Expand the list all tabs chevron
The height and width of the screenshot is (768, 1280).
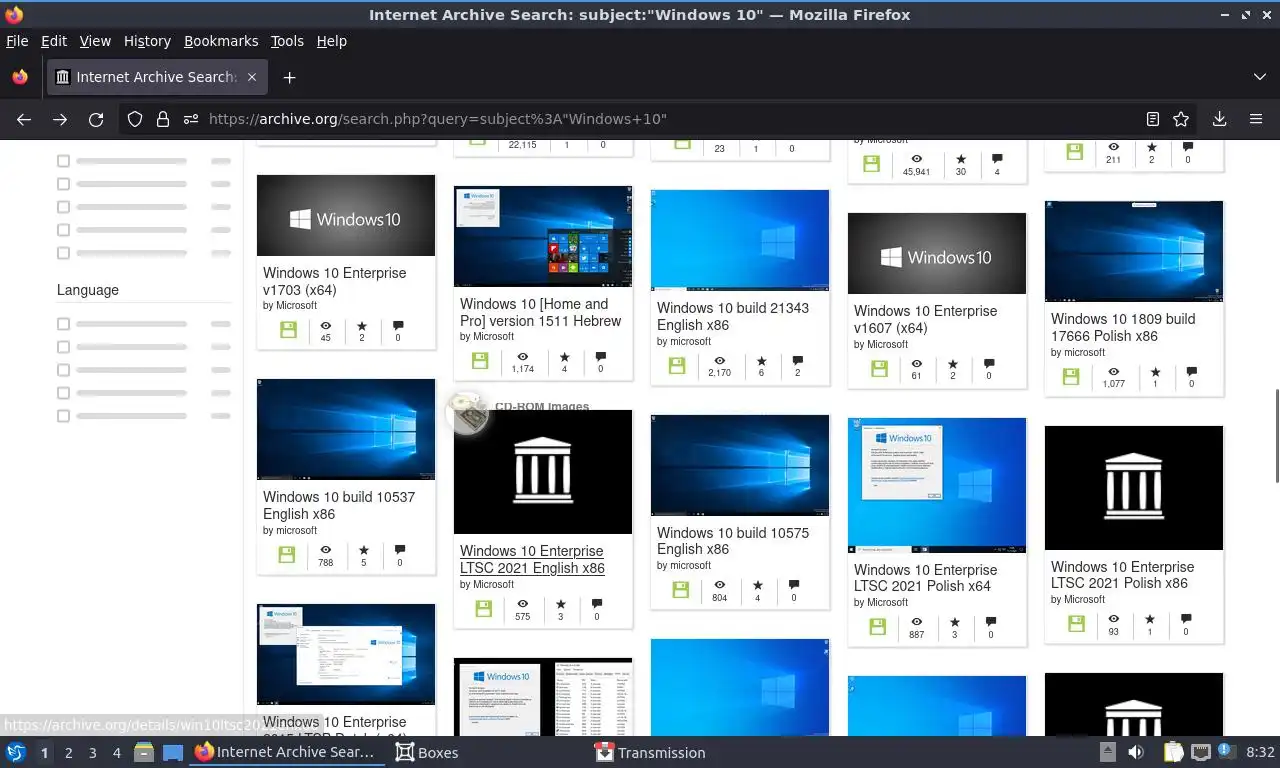[x=1259, y=77]
